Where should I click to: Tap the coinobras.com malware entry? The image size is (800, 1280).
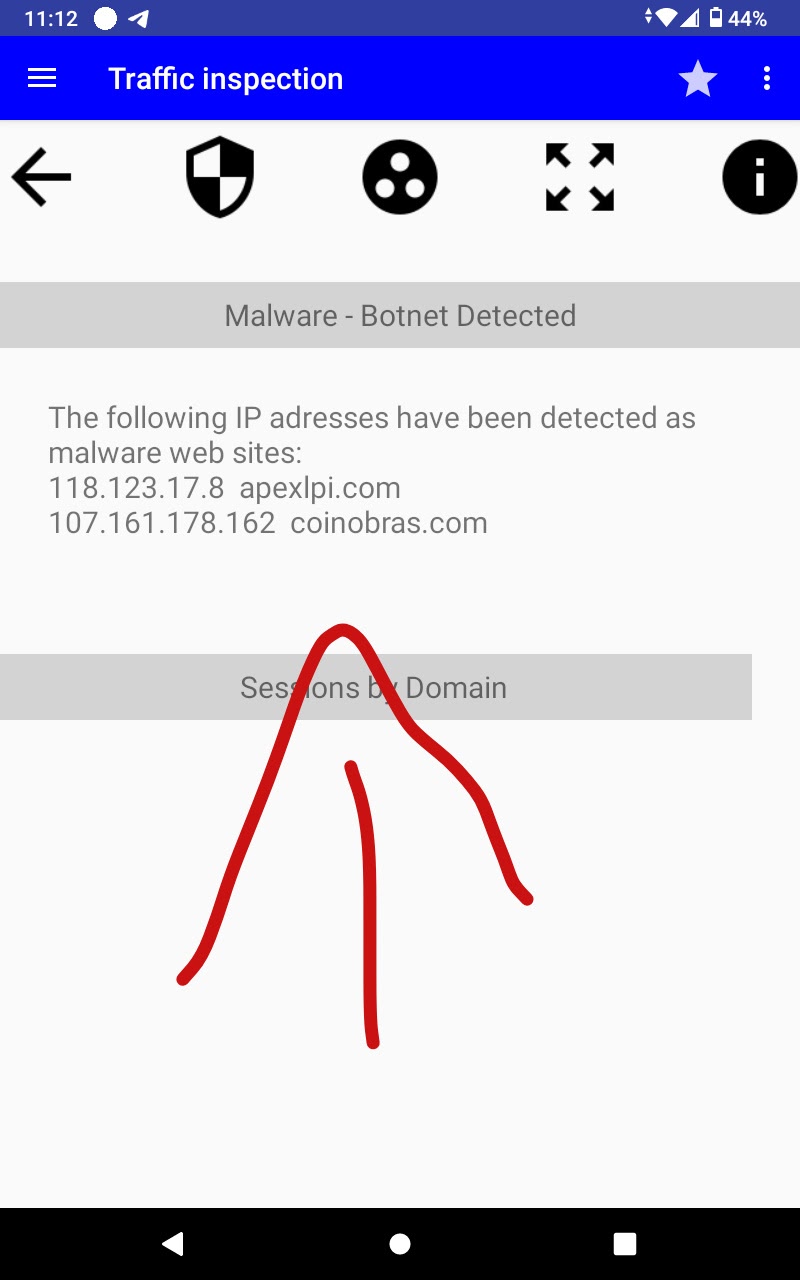pos(389,523)
